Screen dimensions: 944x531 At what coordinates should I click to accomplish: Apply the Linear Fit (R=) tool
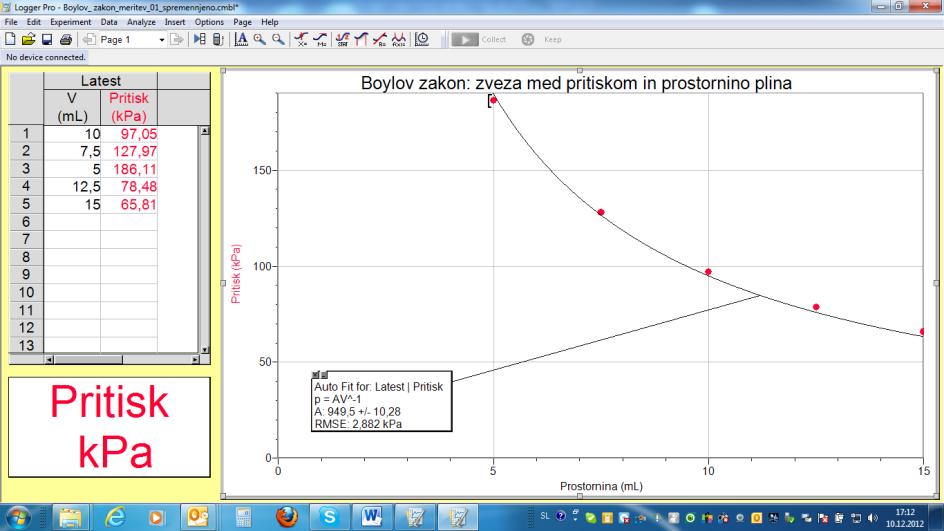[x=380, y=39]
